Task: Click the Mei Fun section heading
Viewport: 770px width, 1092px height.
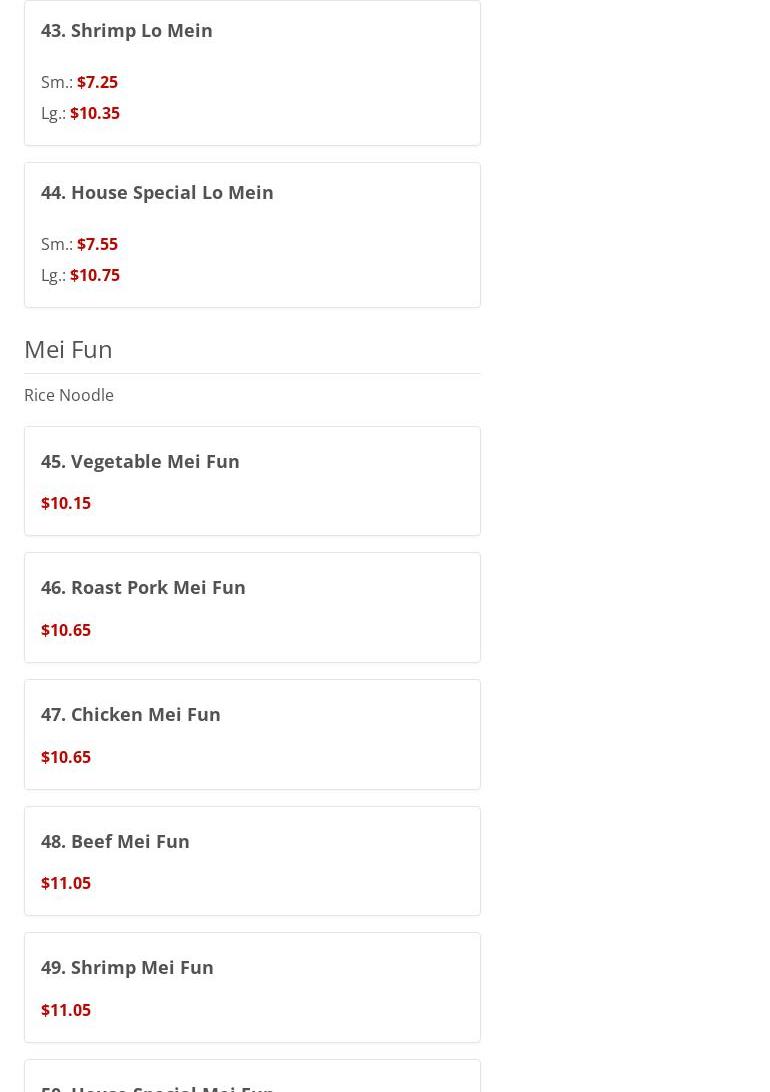Action: coord(68,348)
